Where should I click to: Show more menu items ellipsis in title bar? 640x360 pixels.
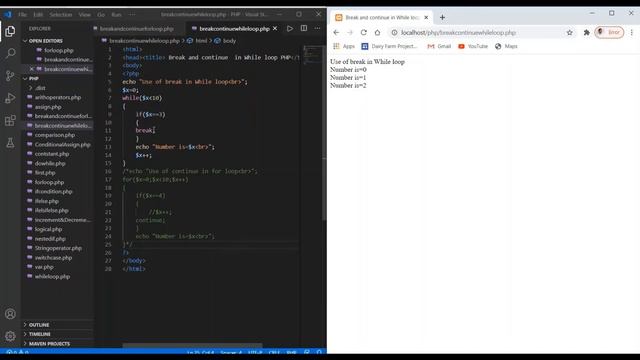(x=132, y=14)
